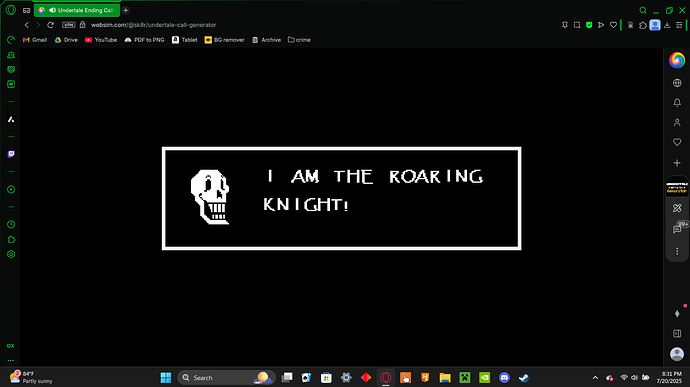Open the easy setup sliders icon

(679, 25)
